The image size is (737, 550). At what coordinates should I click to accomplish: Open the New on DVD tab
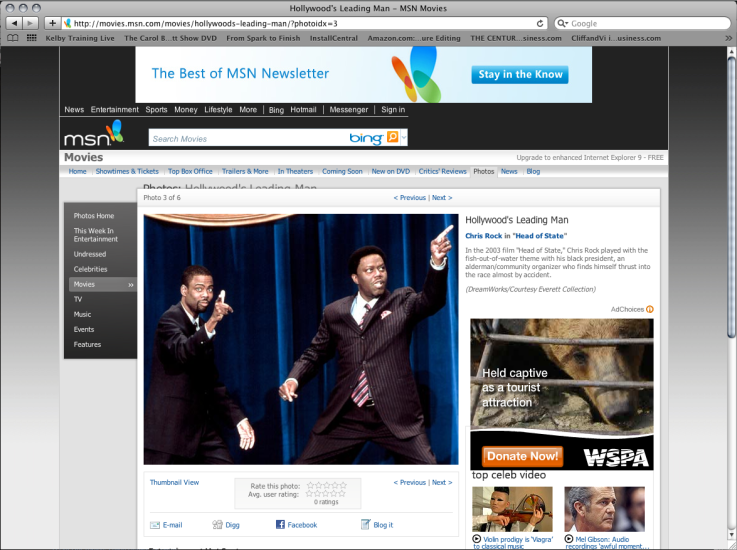click(x=391, y=172)
